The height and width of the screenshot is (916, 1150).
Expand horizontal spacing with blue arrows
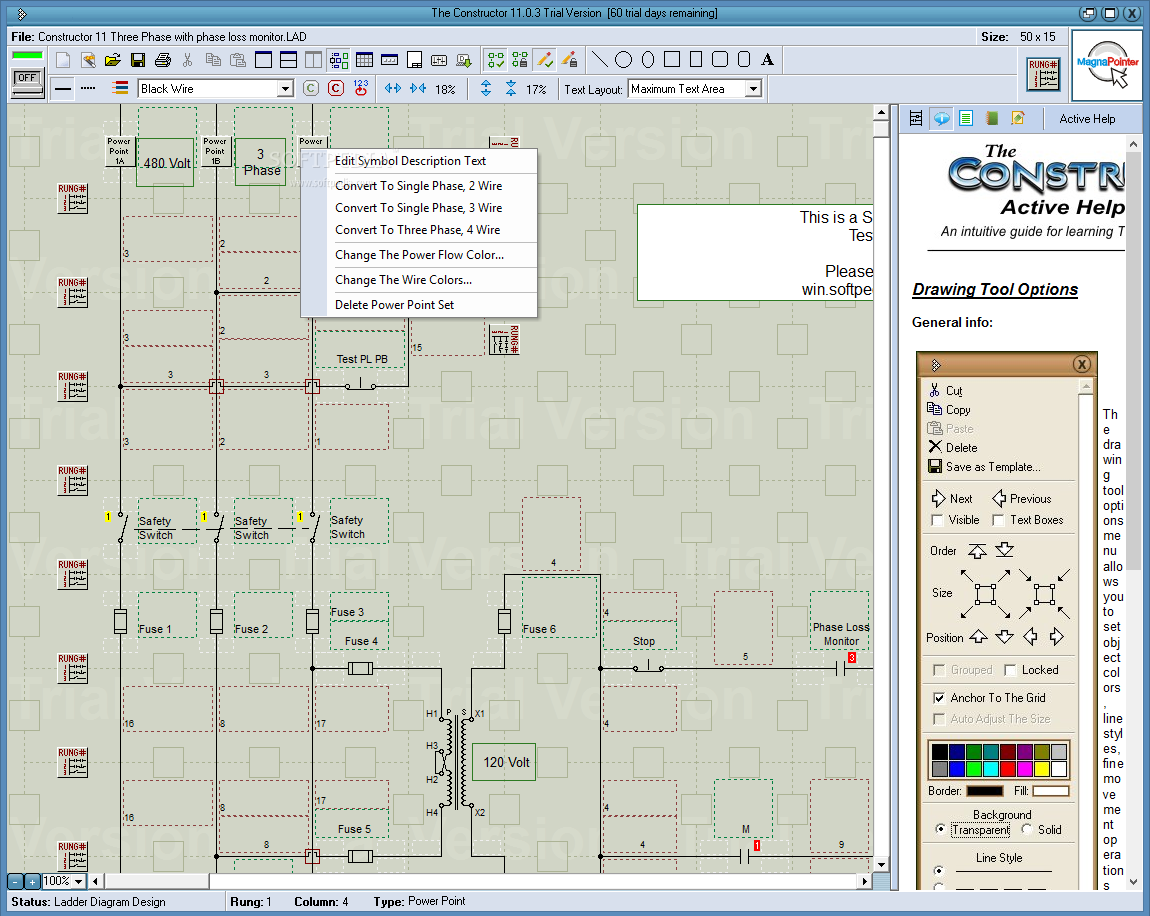[393, 89]
